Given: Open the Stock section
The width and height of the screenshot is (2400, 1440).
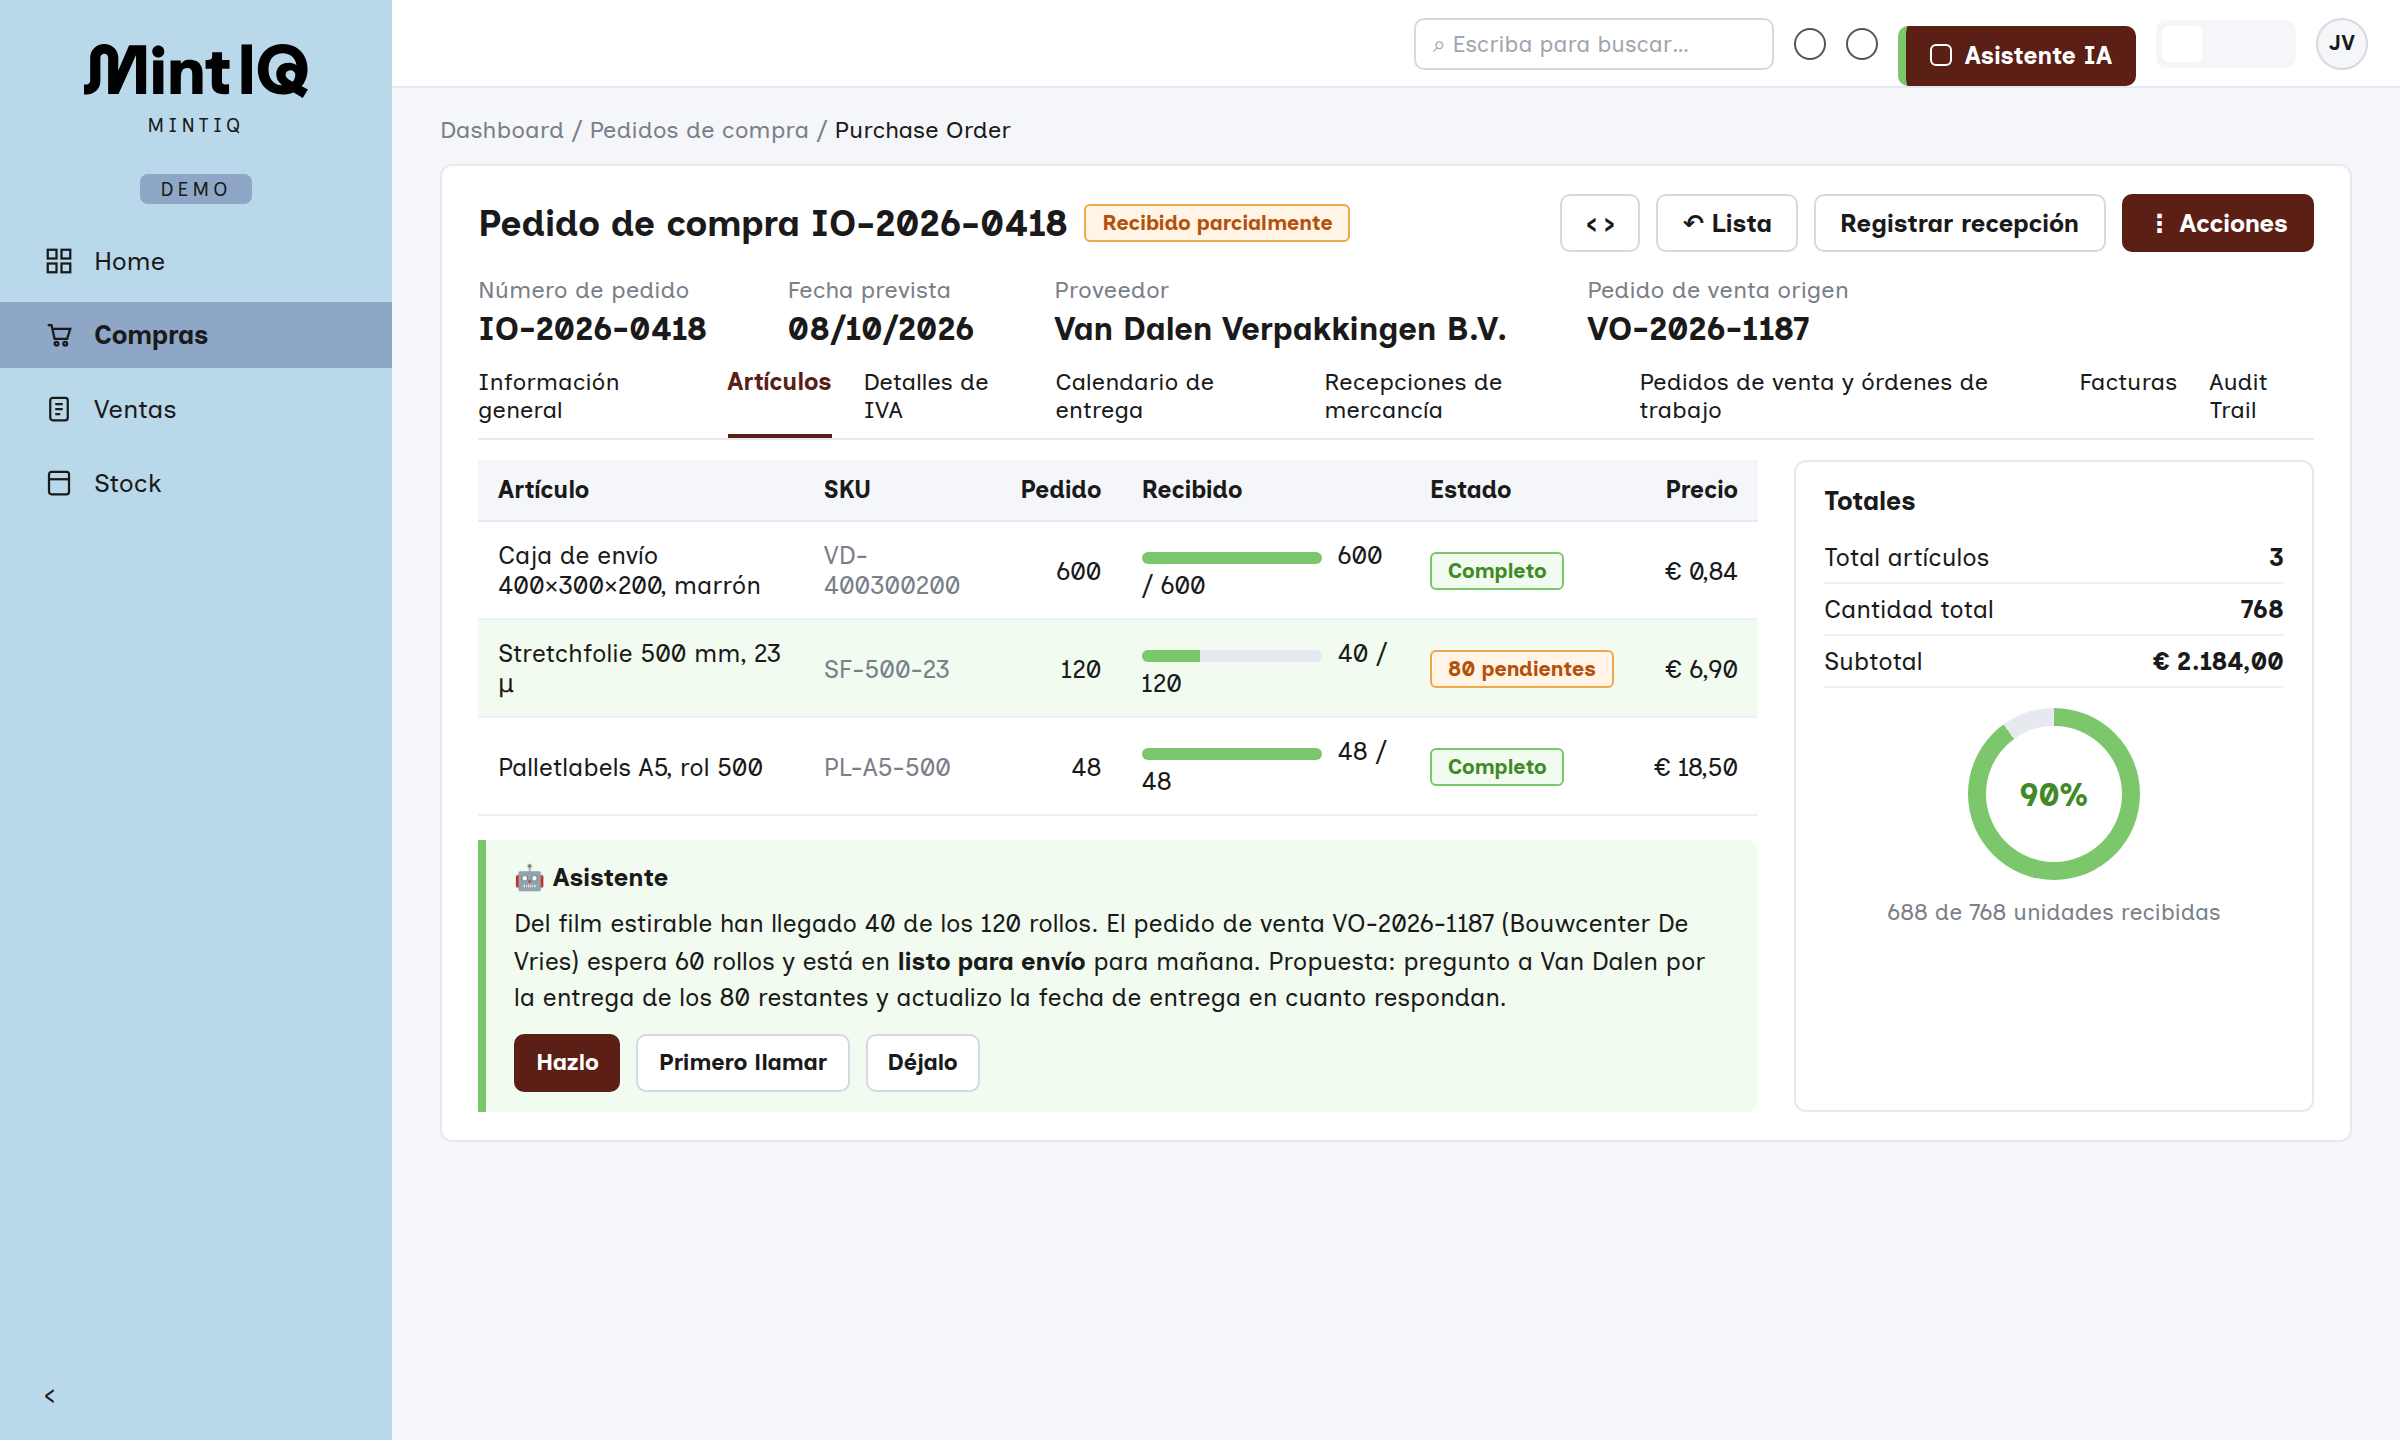Looking at the screenshot, I should coord(196,483).
